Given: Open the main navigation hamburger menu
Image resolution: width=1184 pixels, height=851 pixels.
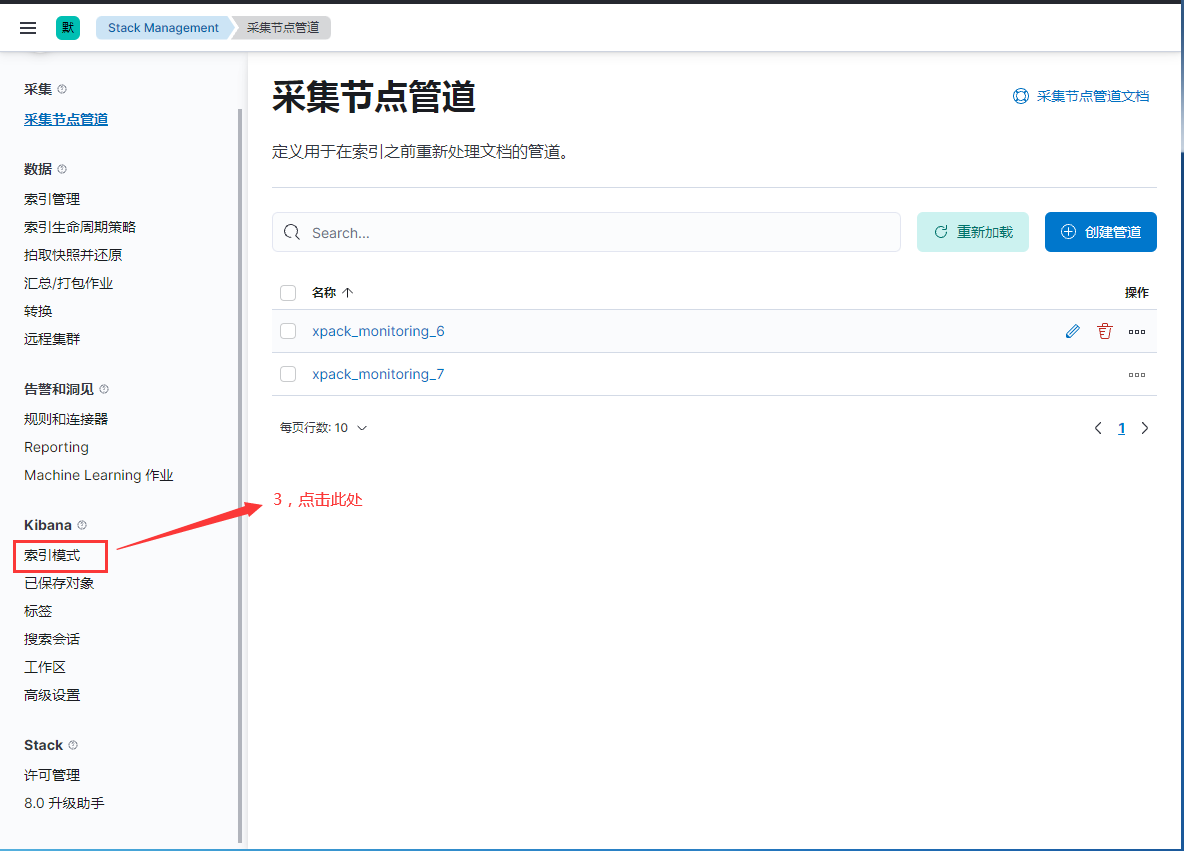Looking at the screenshot, I should (x=27, y=27).
